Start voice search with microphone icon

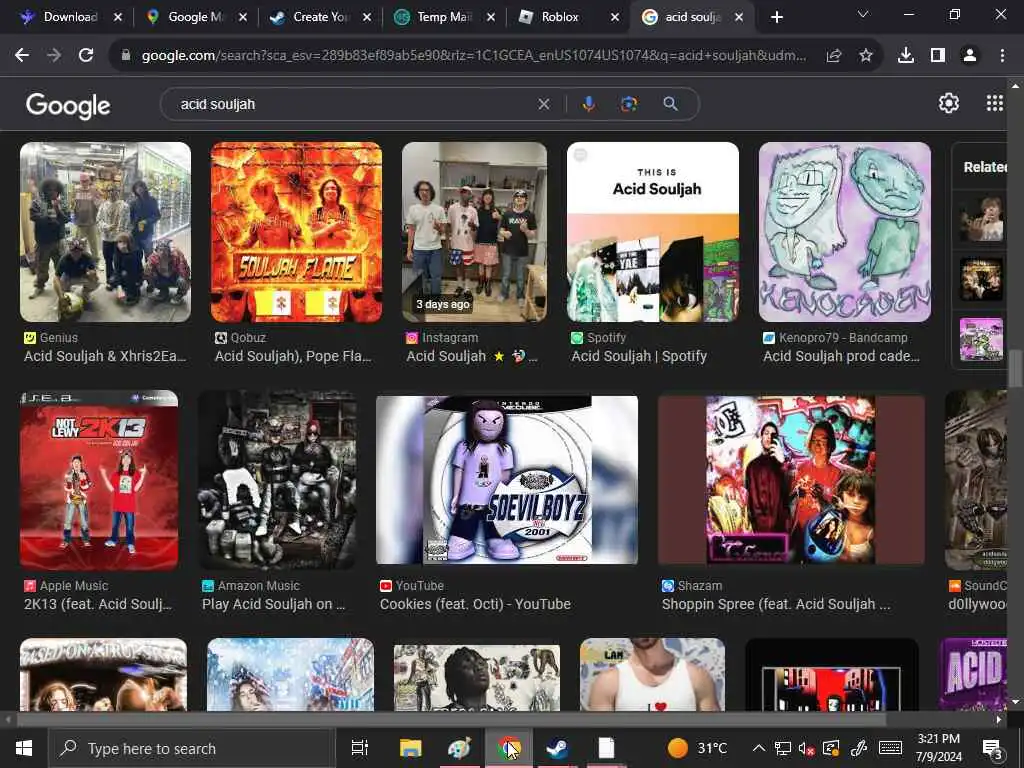point(588,104)
